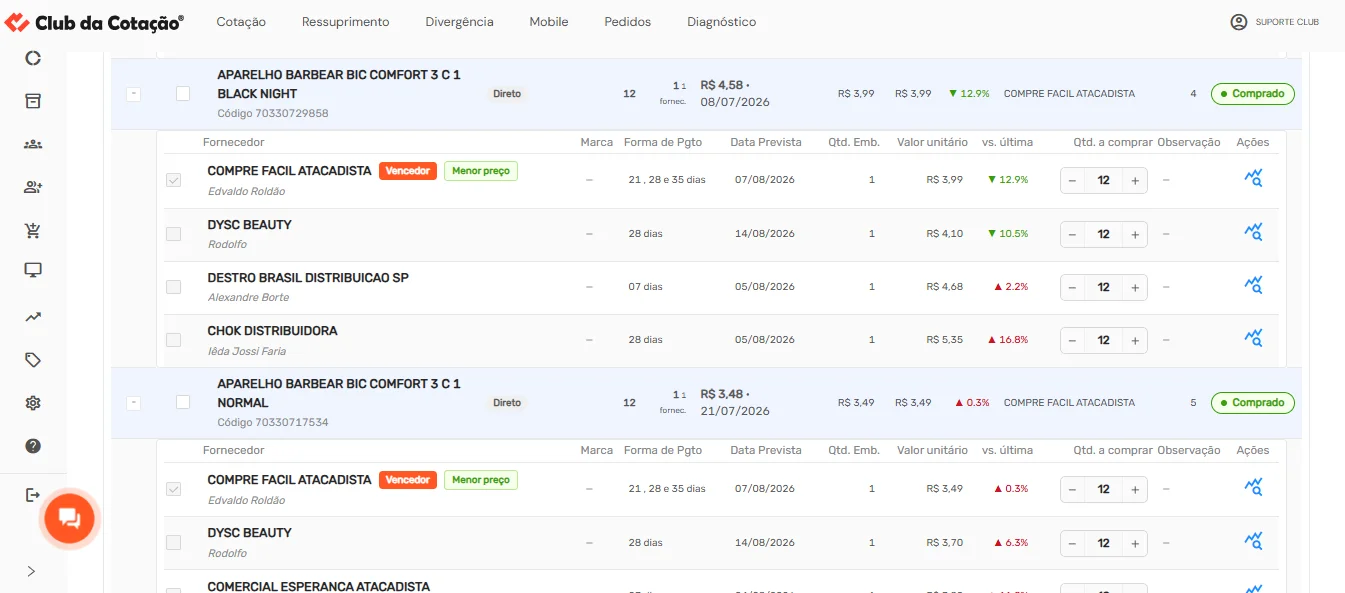Click the Club da Cotação logo
The width and height of the screenshot is (1345, 593).
(95, 22)
